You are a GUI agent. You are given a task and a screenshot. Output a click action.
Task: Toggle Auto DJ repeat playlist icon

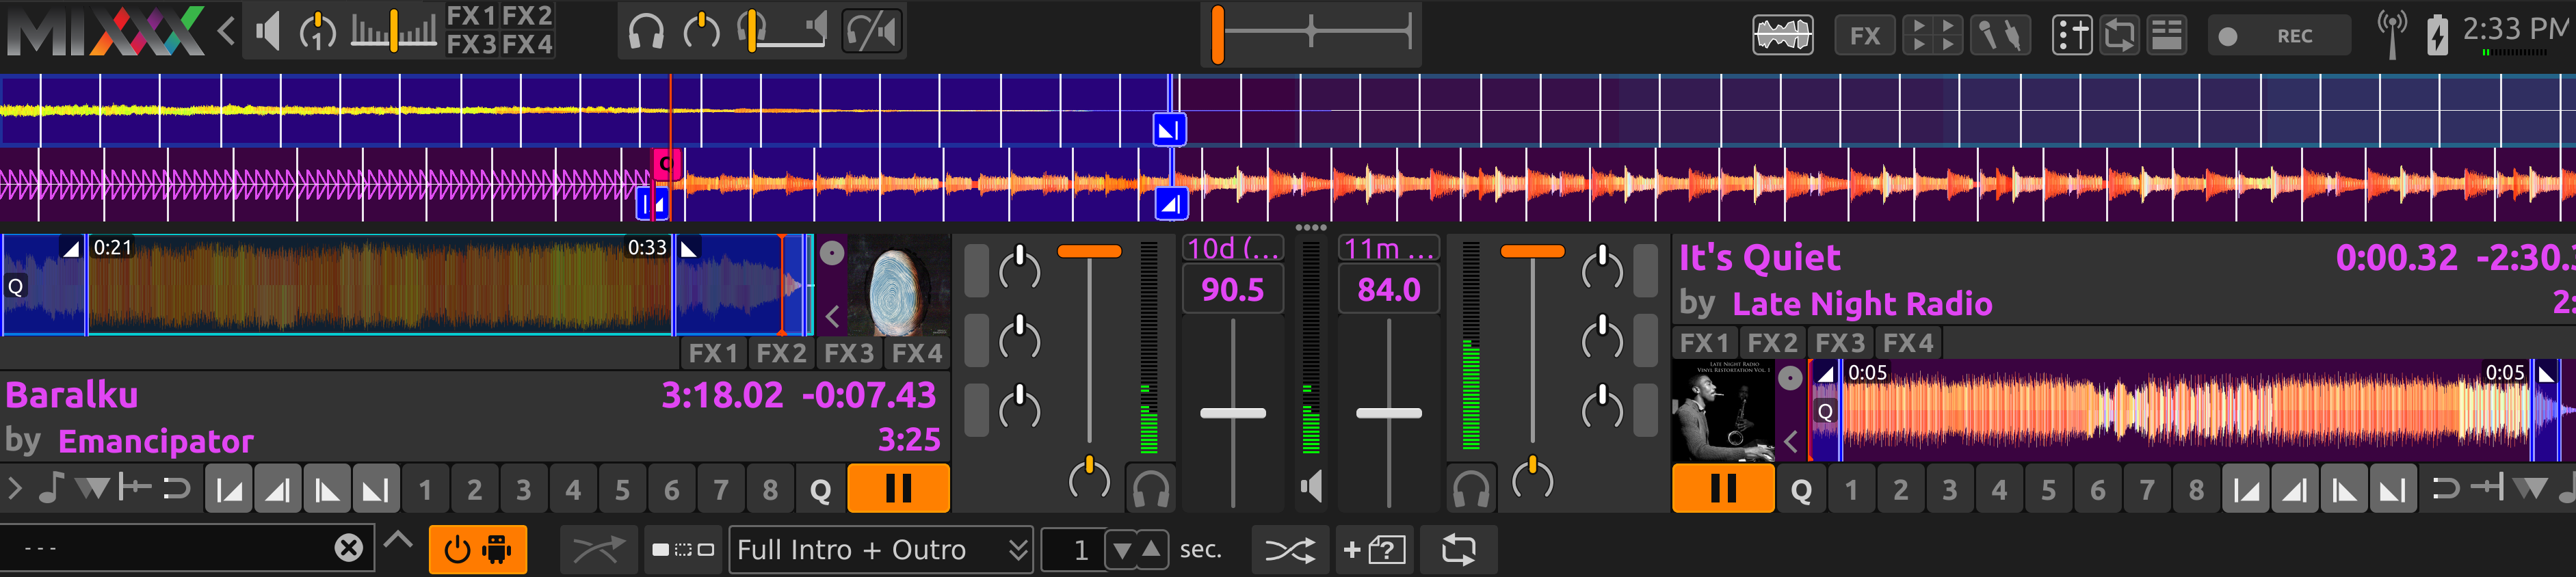point(1457,549)
